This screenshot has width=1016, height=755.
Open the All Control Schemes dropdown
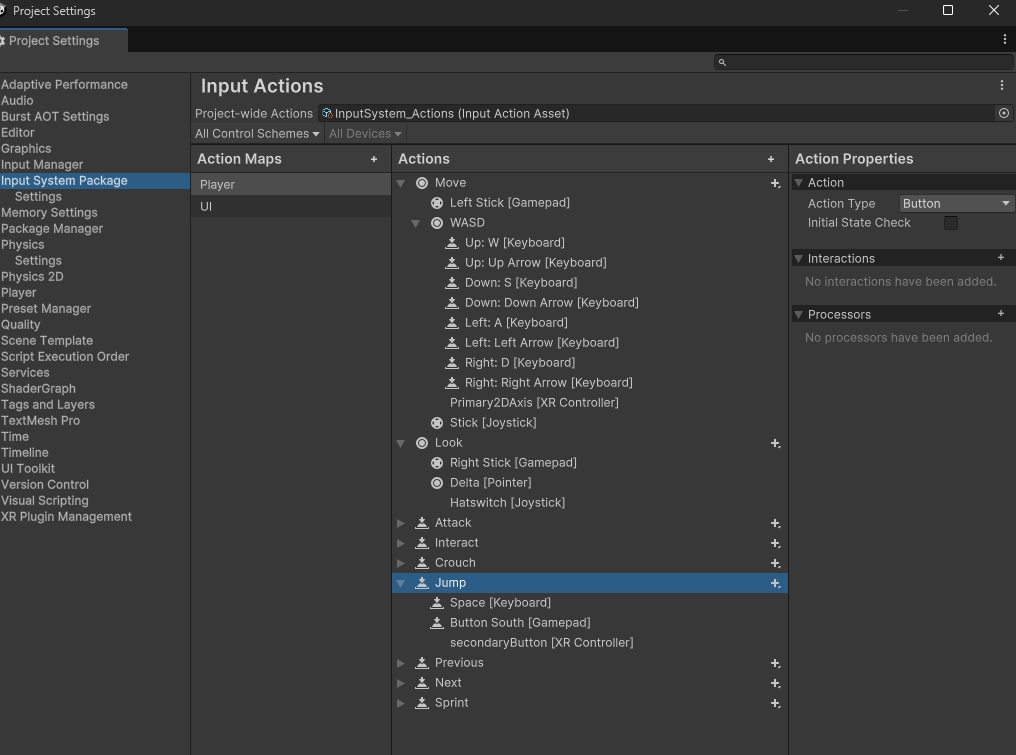(257, 134)
